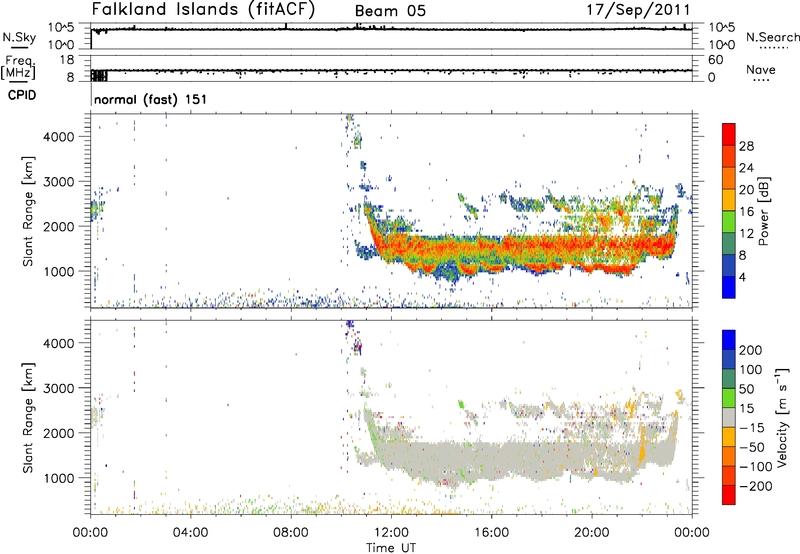Click the 'Beam 05' label
This screenshot has height=554, width=800.
point(390,11)
